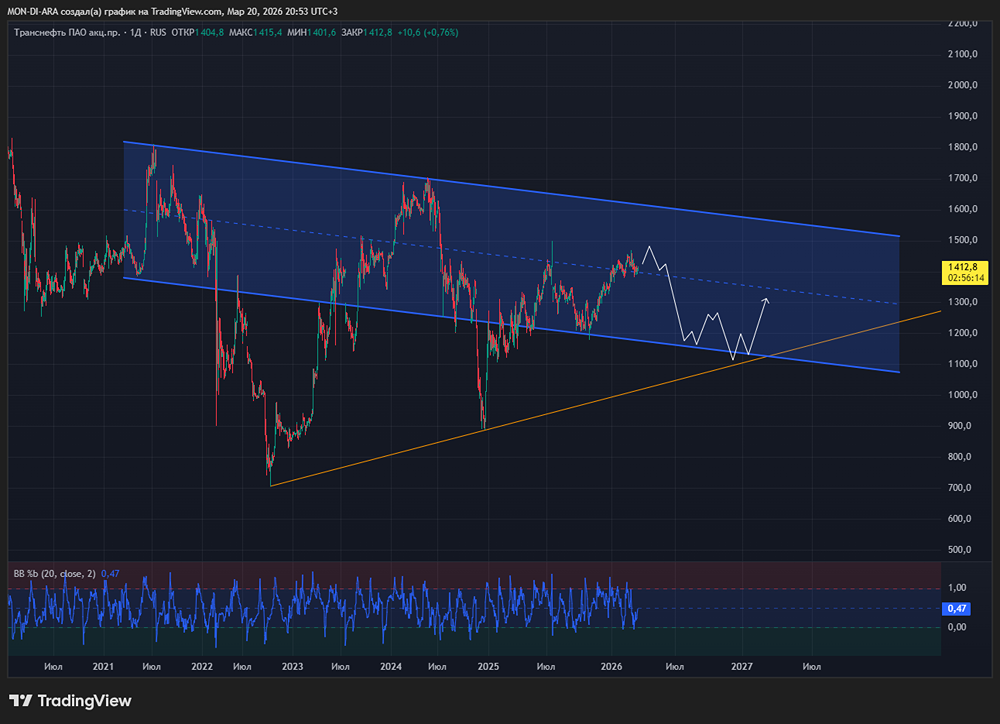
Task: Open the TradingView wordmark link
Action: [x=84, y=700]
